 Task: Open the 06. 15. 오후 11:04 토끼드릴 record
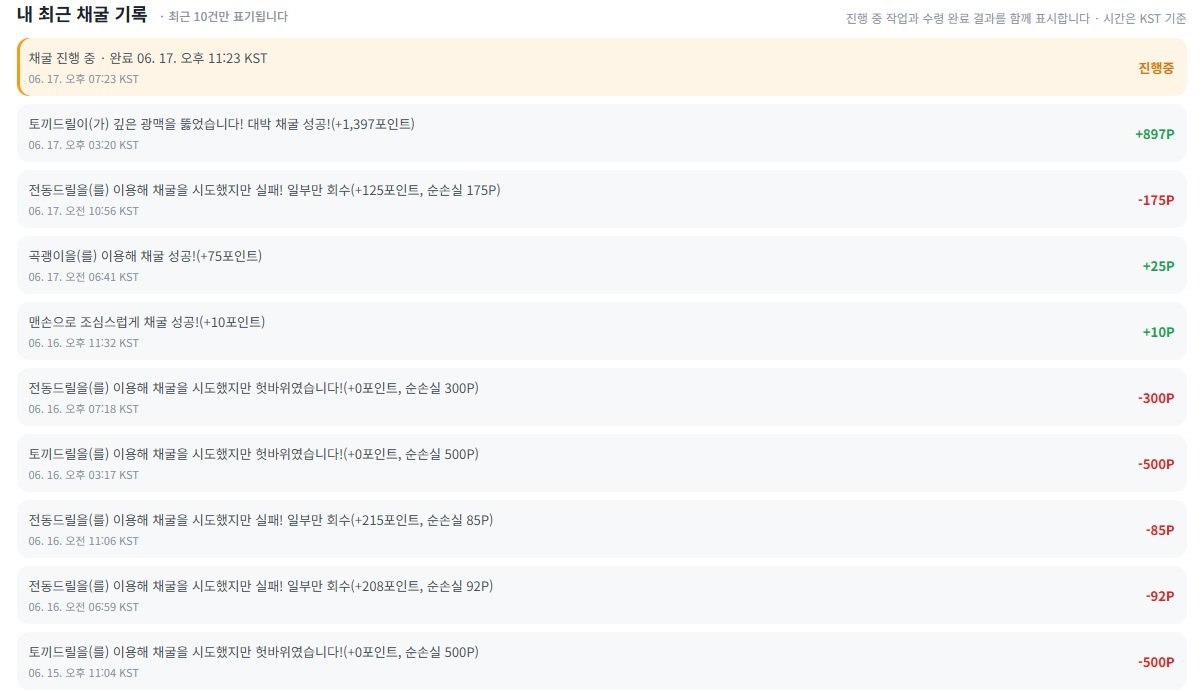(601, 661)
